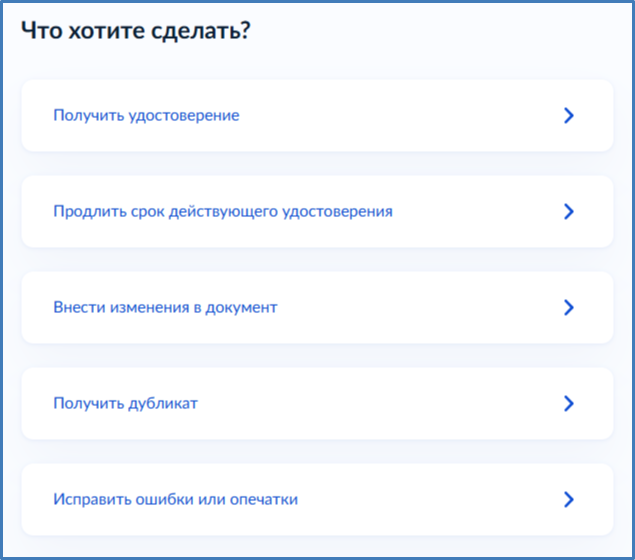Select the 'Получить удостоверение' text link
635x560 pixels.
(x=146, y=116)
